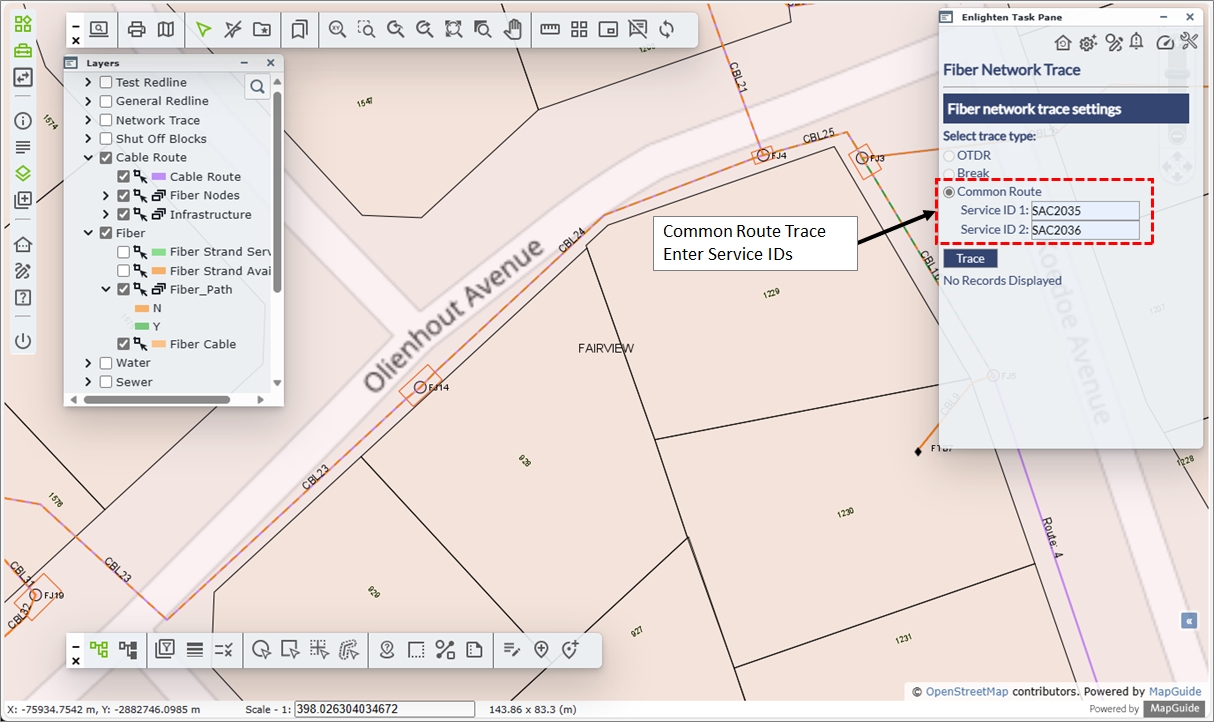
Task: Select the OTDR trace type radio button
Action: click(x=949, y=156)
